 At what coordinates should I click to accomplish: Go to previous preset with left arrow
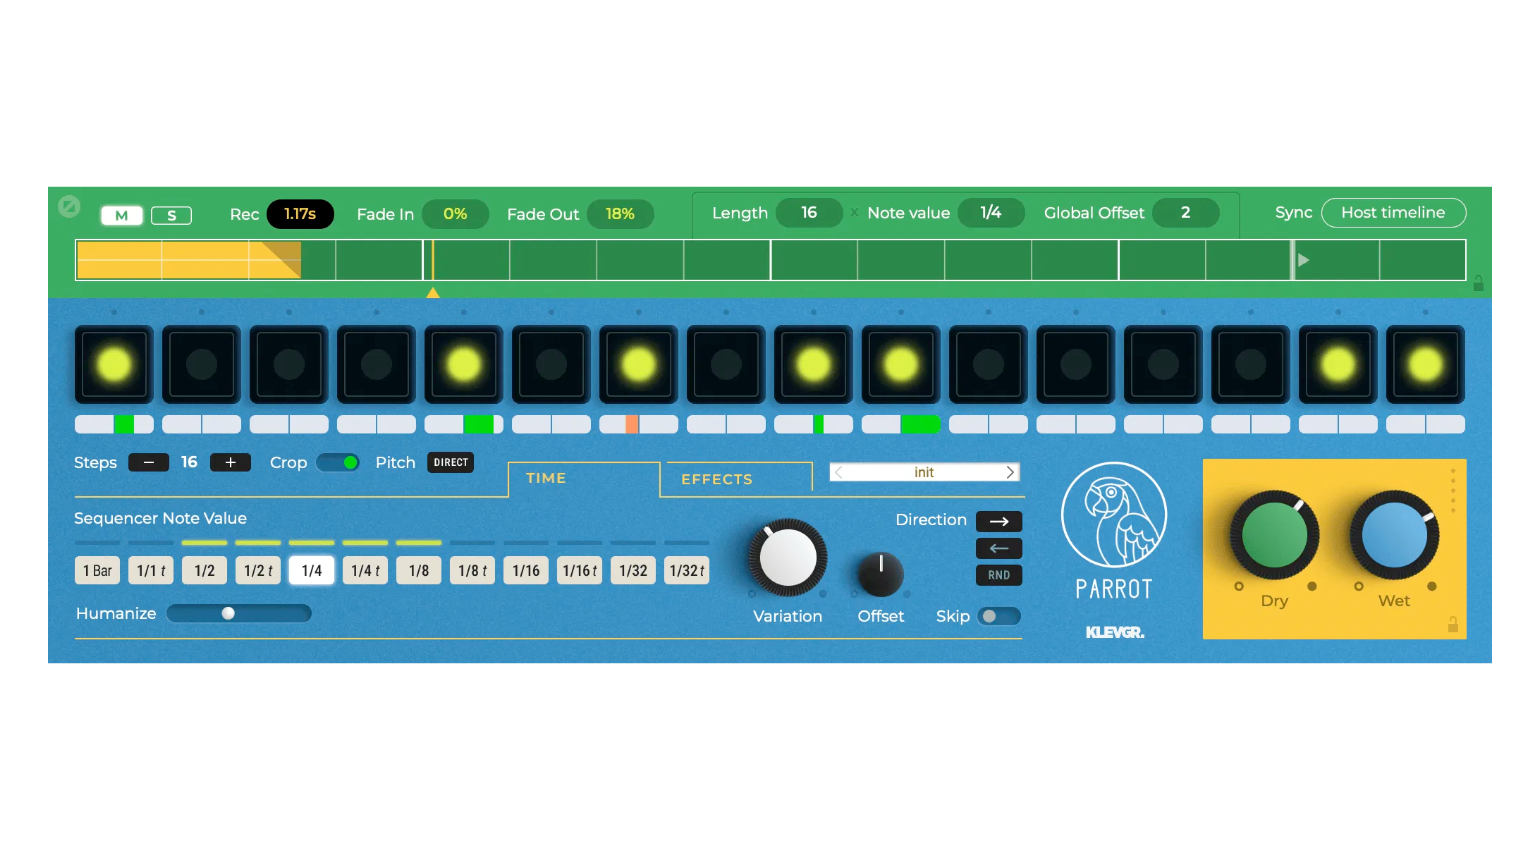tap(839, 472)
